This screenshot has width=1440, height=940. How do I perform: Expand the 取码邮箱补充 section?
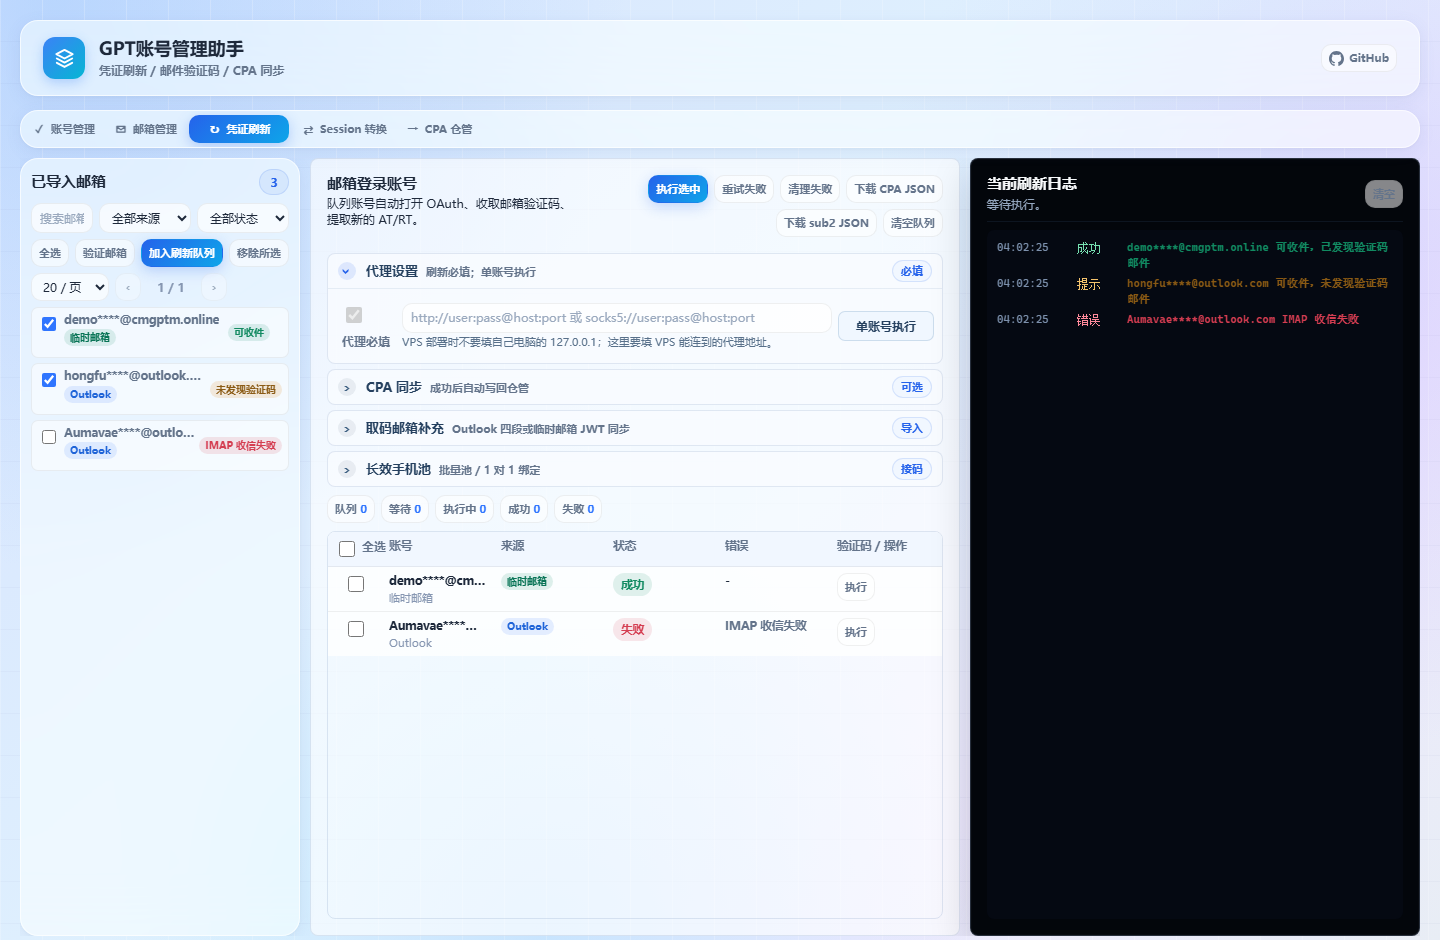tap(347, 429)
